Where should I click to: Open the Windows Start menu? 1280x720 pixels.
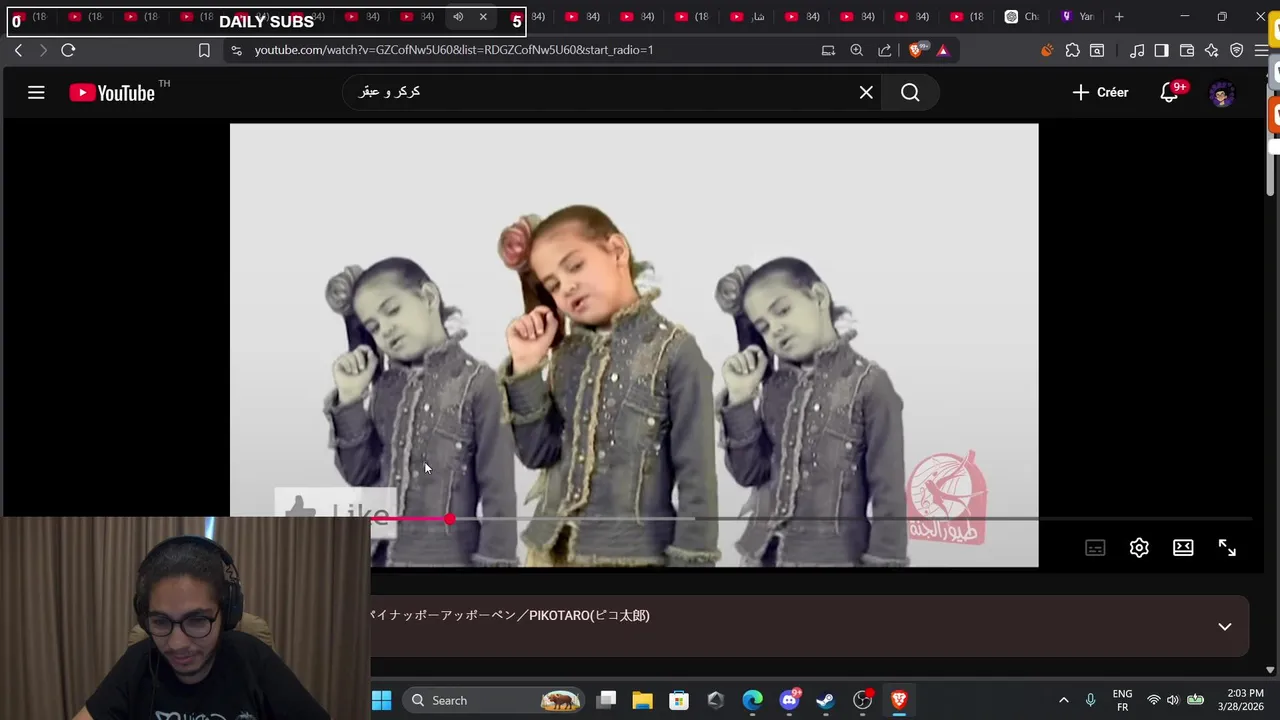pyautogui.click(x=381, y=700)
